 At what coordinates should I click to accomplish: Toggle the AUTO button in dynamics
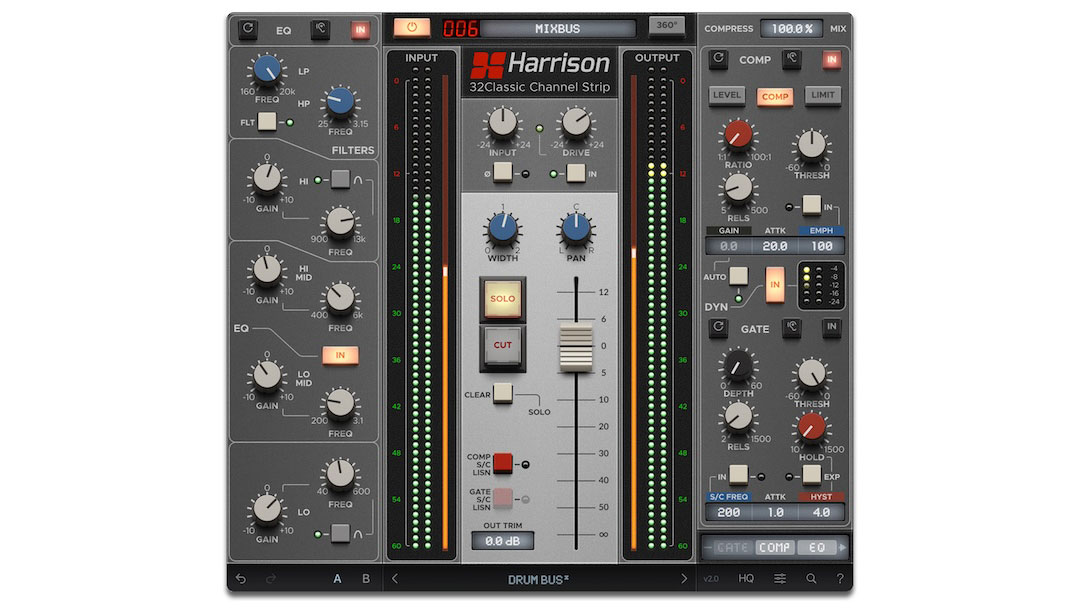(738, 275)
